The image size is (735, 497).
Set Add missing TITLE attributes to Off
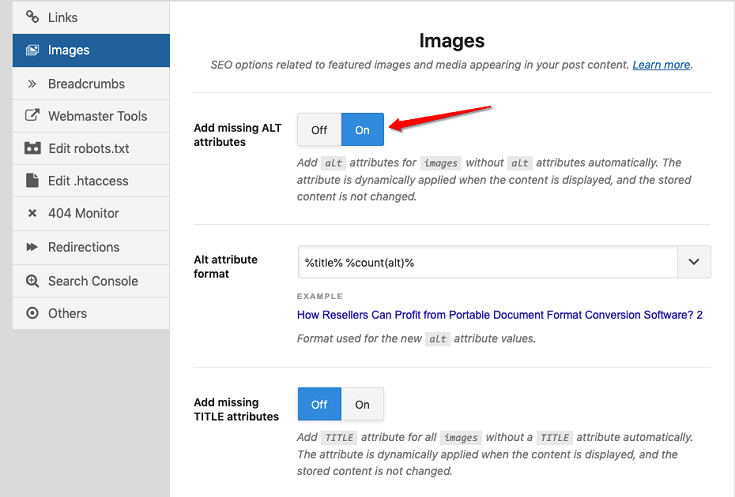(x=319, y=404)
